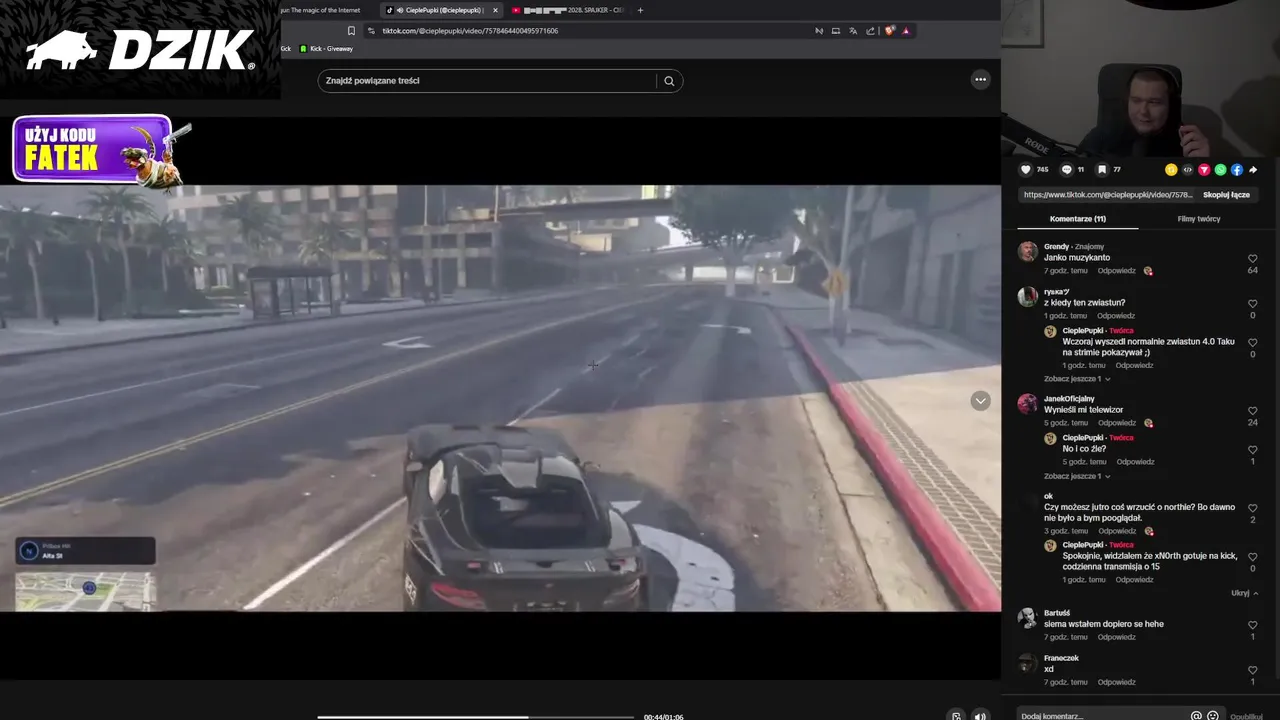
Task: Select the YouTube SPAJKER browser tab
Action: point(568,10)
